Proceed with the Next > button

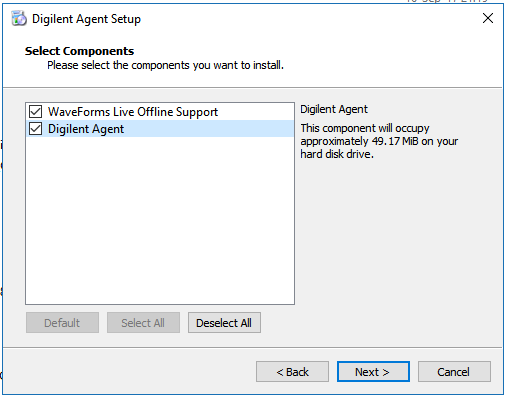click(373, 371)
